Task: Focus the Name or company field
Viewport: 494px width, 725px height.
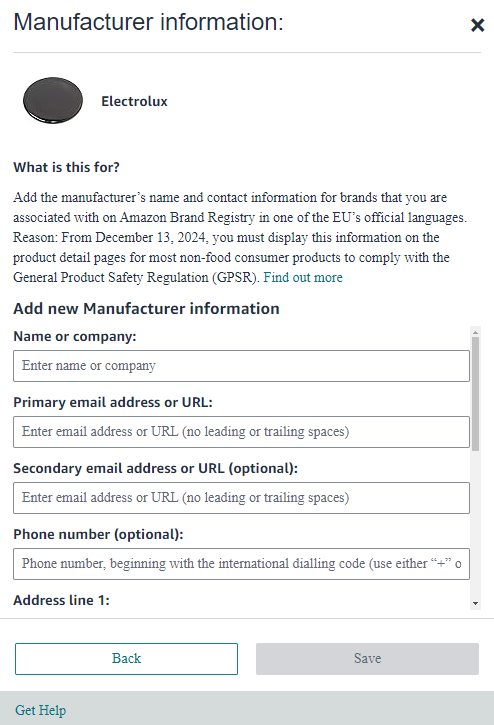Action: pyautogui.click(x=241, y=366)
